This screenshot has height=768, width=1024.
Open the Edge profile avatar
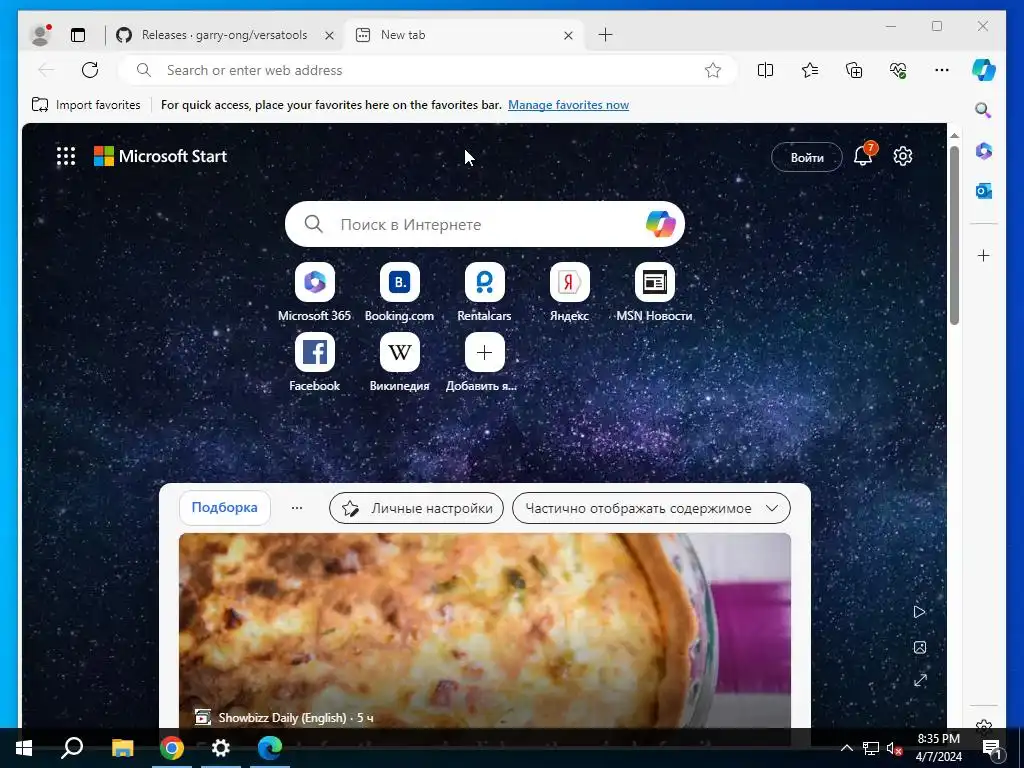(x=41, y=35)
